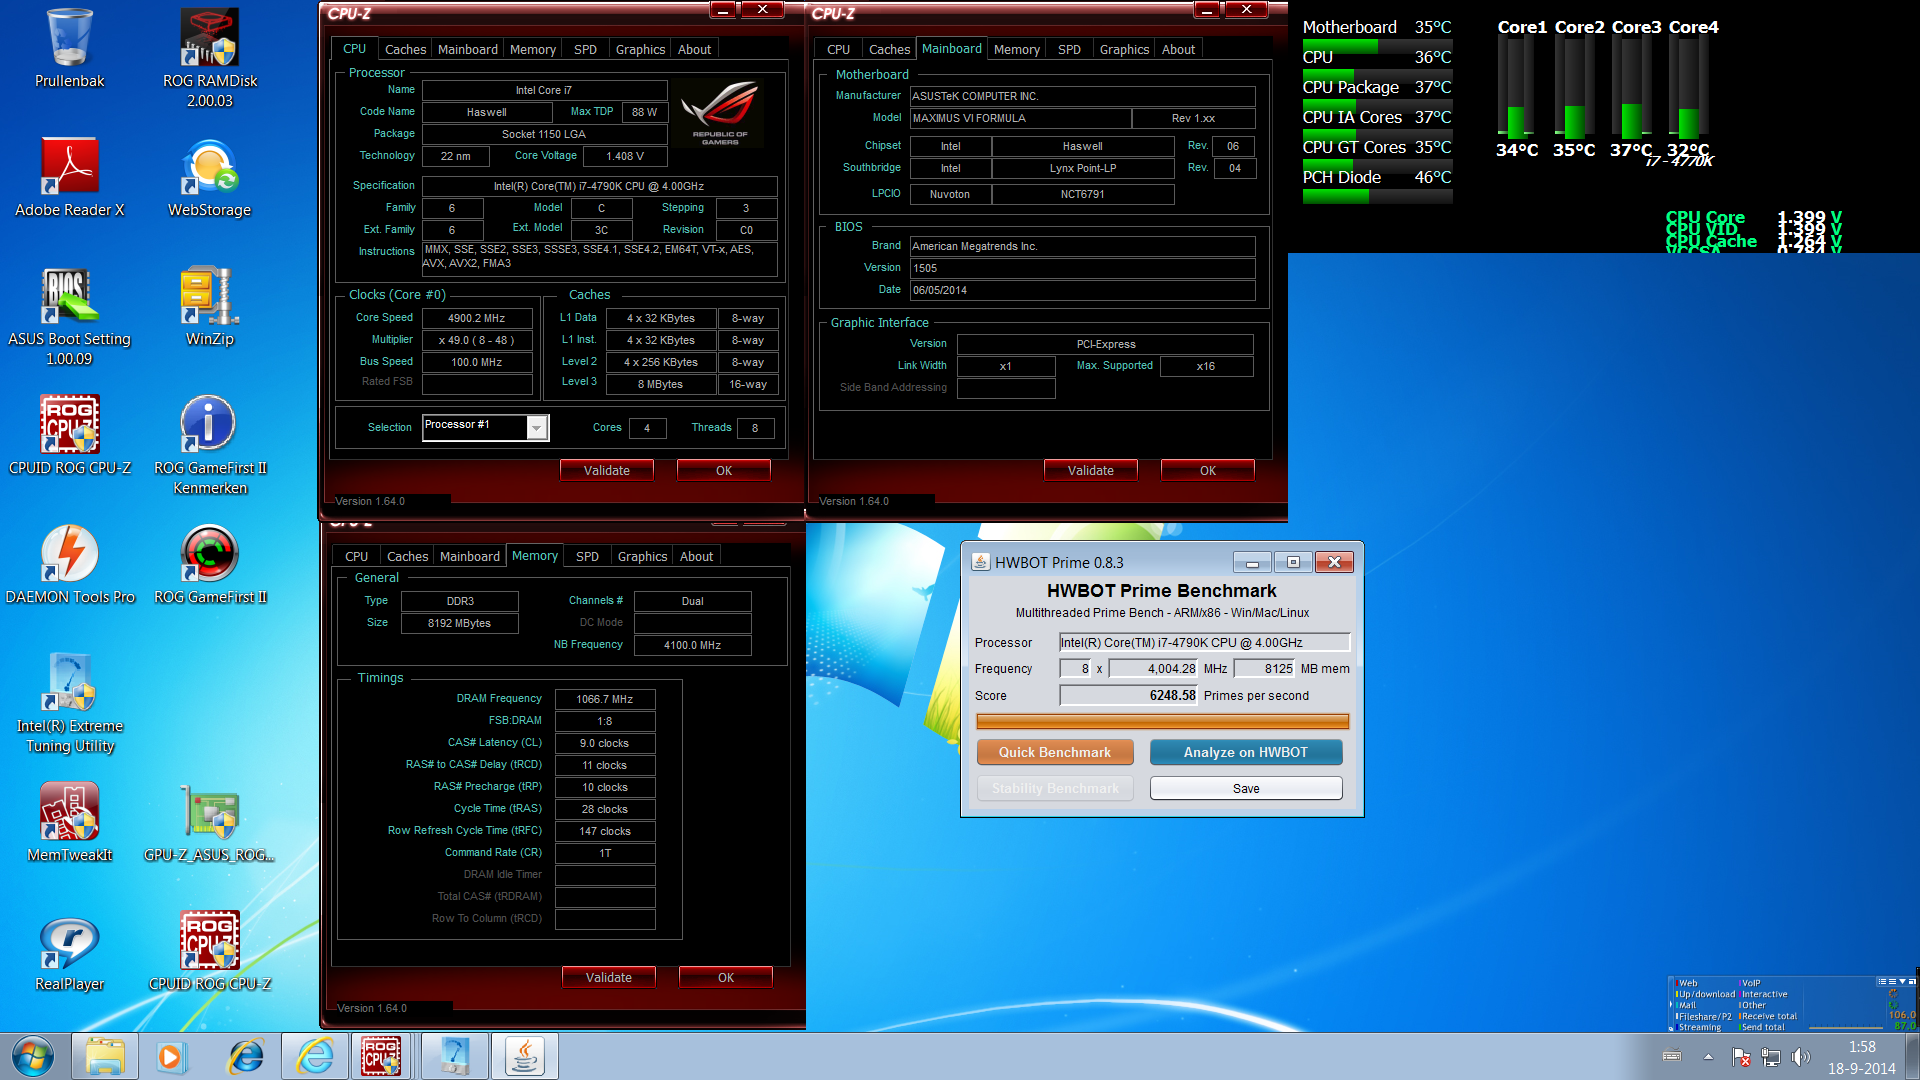Select Mainboard tab in Memory CPU-Z window
Viewport: 1920px width, 1080px height.
coord(469,556)
